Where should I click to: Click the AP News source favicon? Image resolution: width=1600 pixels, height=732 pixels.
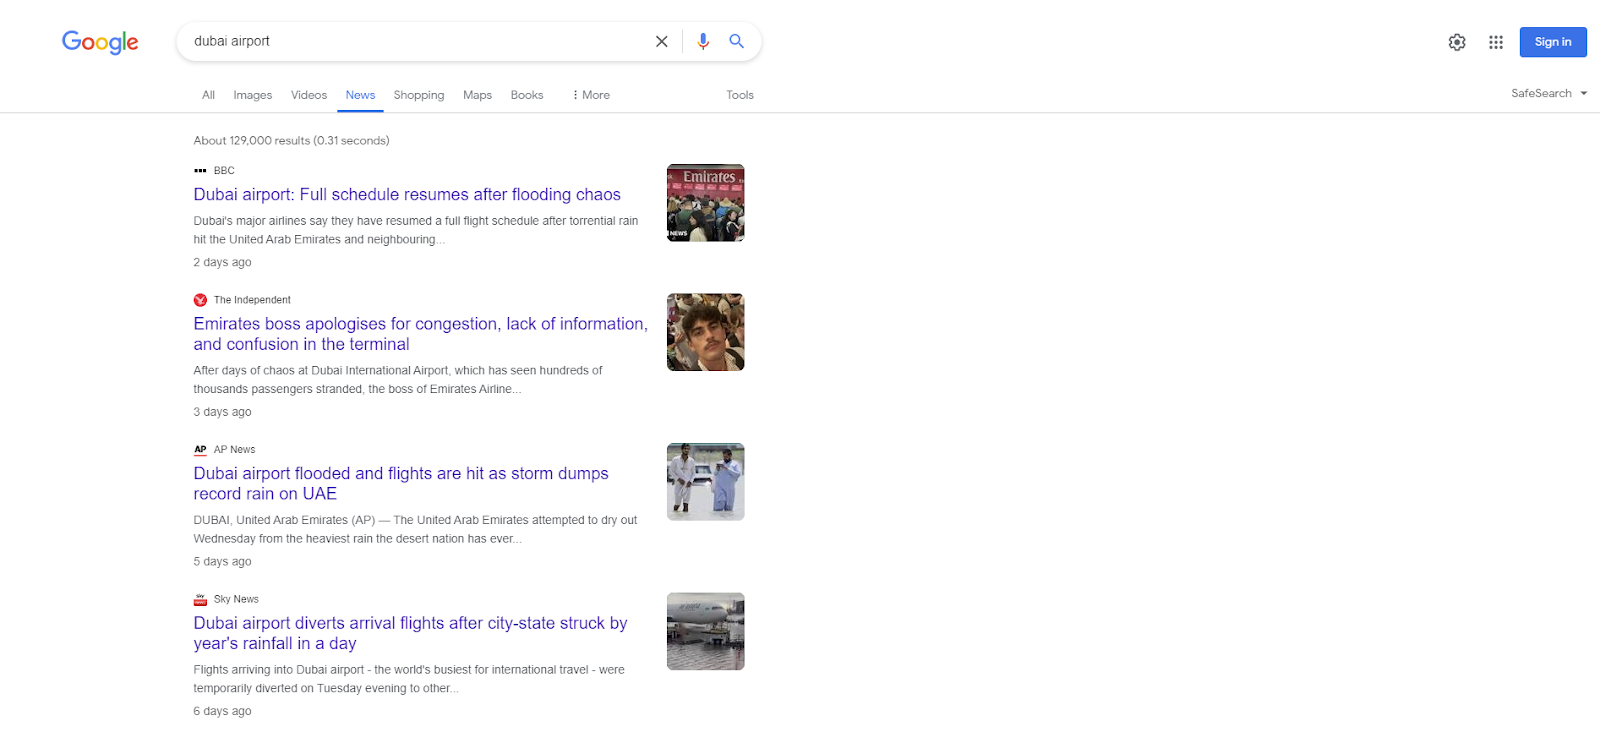click(x=200, y=450)
